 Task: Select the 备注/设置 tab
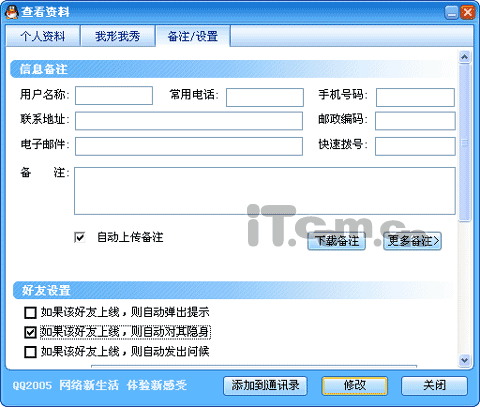tap(193, 36)
